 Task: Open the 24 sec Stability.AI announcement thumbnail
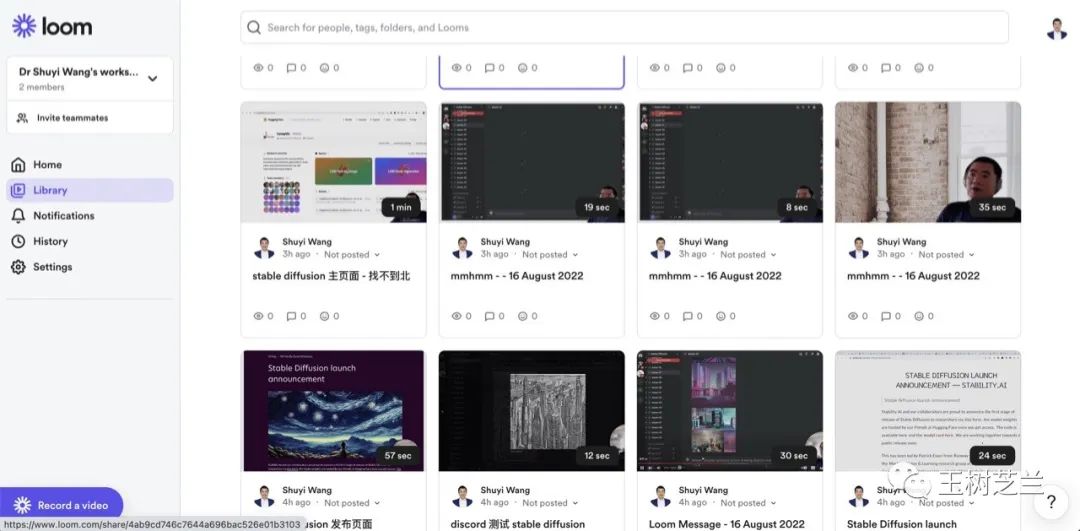[928, 410]
